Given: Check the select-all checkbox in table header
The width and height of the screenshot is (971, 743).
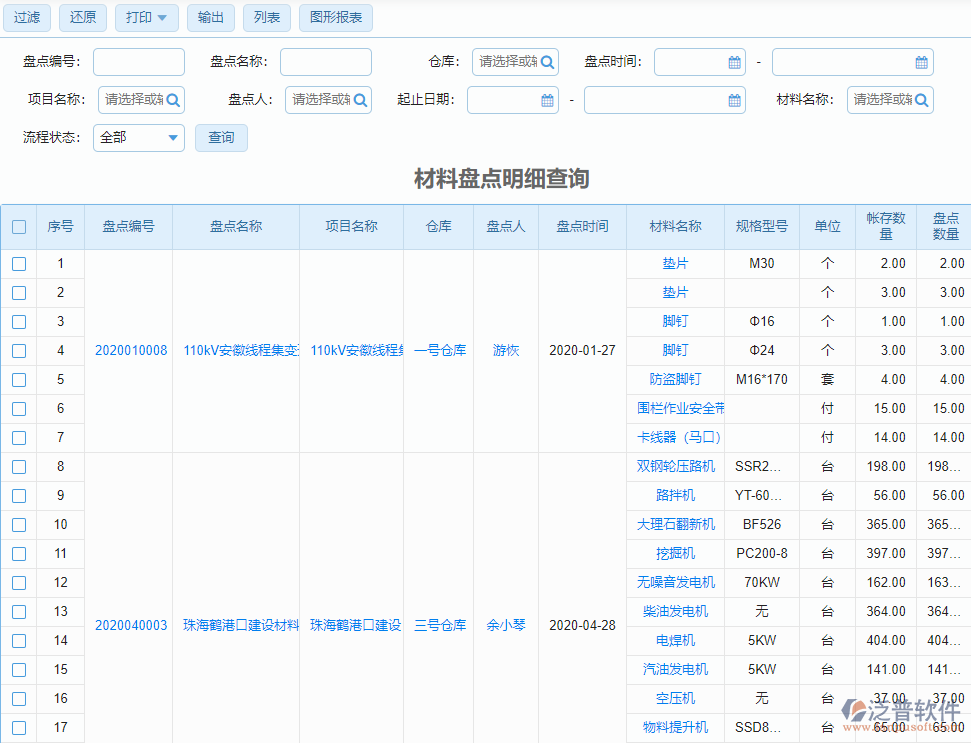Looking at the screenshot, I should pos(19,226).
